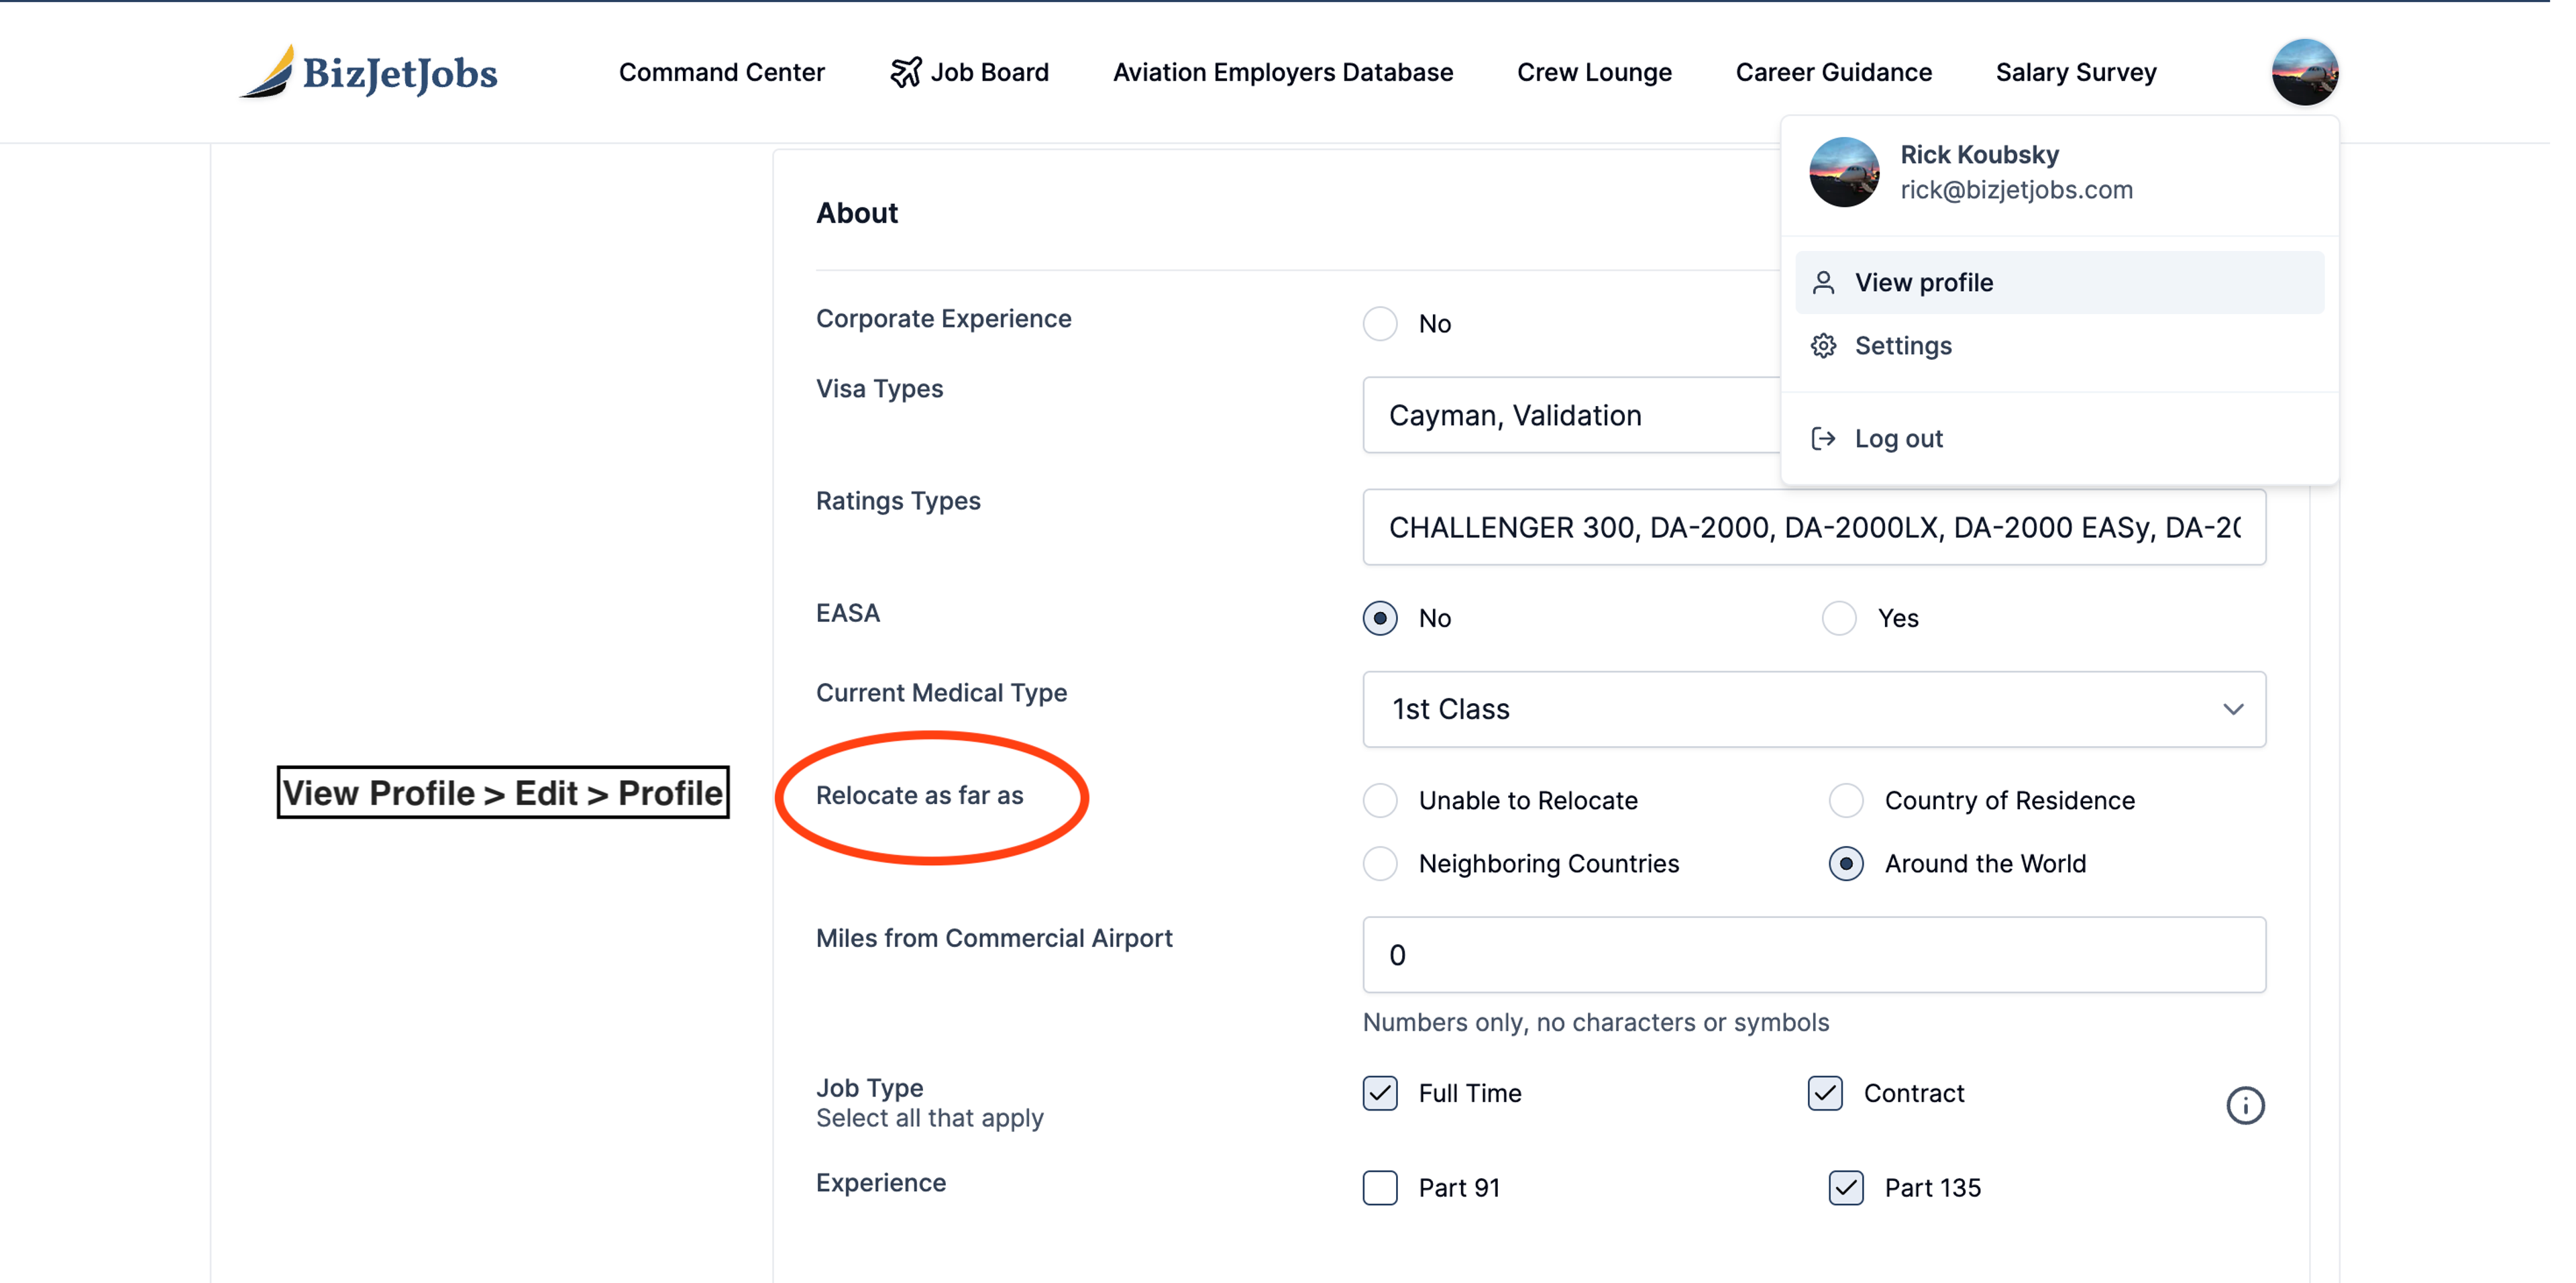
Task: Expand the Current Medical Type dropdown
Action: click(1813, 709)
